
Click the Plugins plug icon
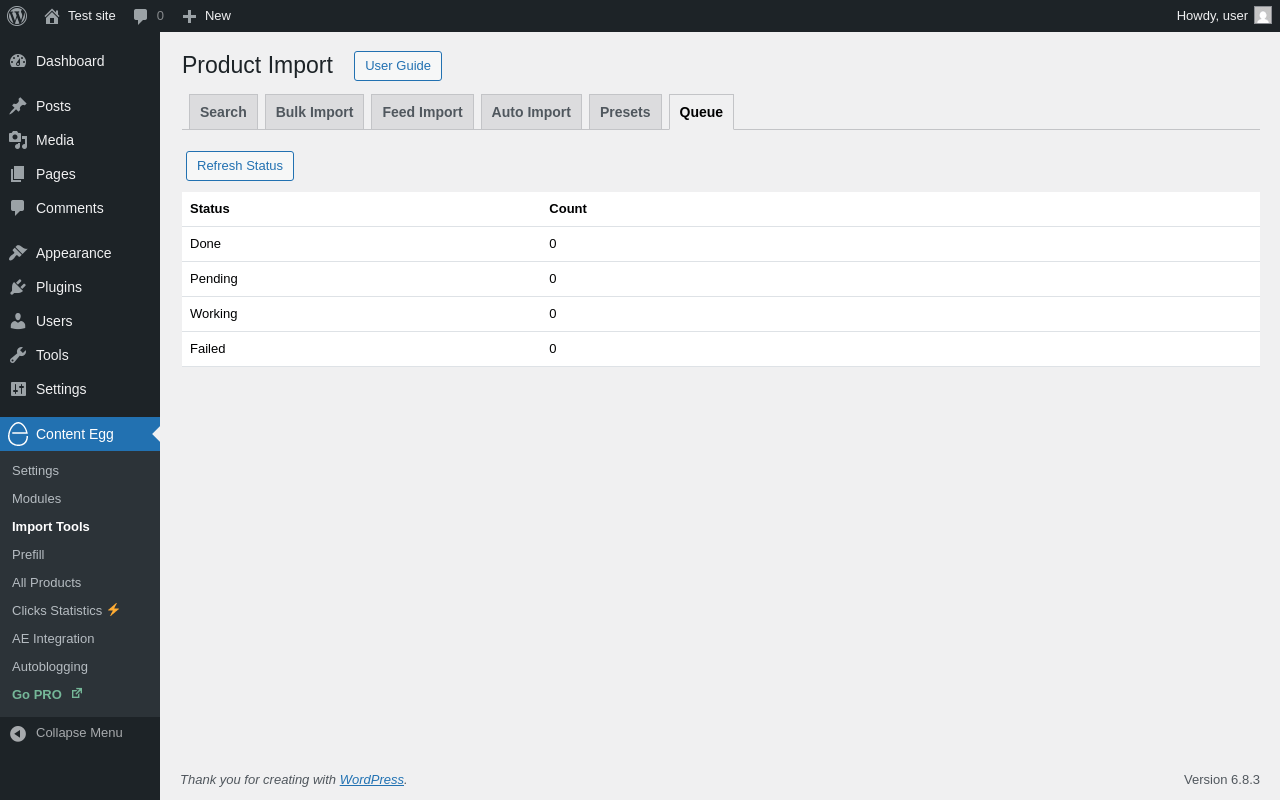(18, 287)
